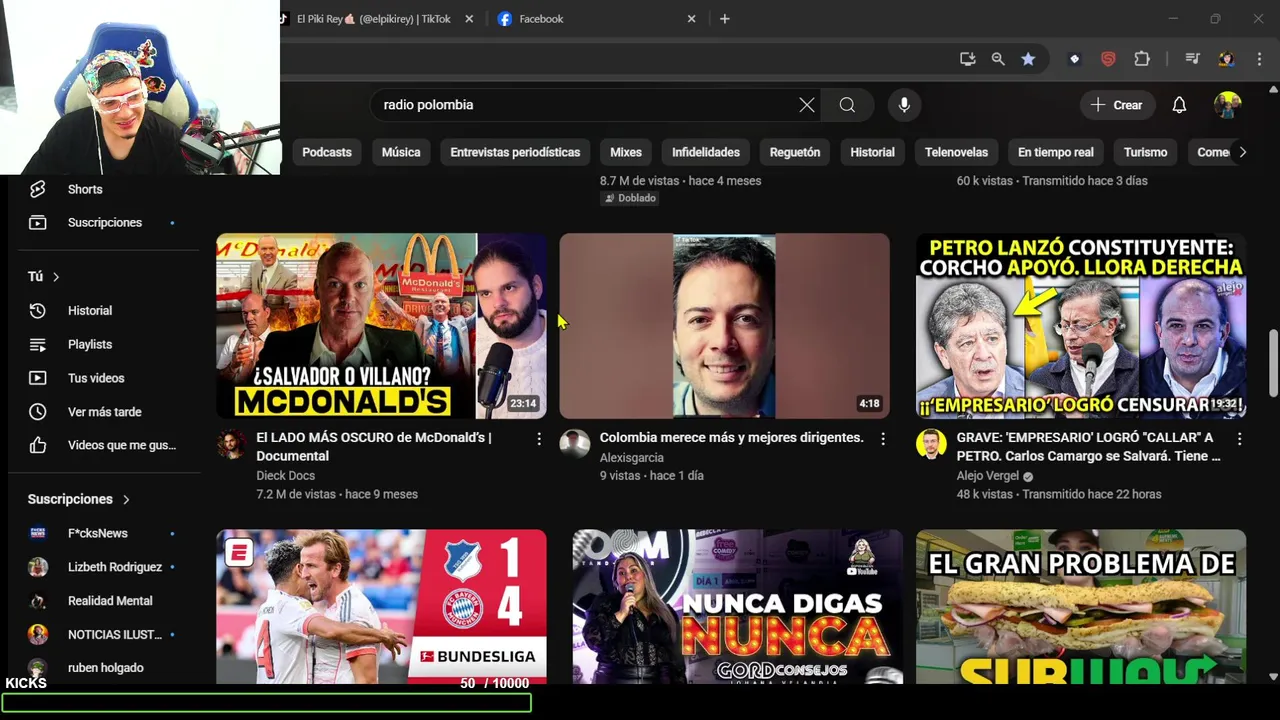This screenshot has width=1280, height=720.
Task: Open Ver más tarde in the sidebar
Action: (105, 412)
